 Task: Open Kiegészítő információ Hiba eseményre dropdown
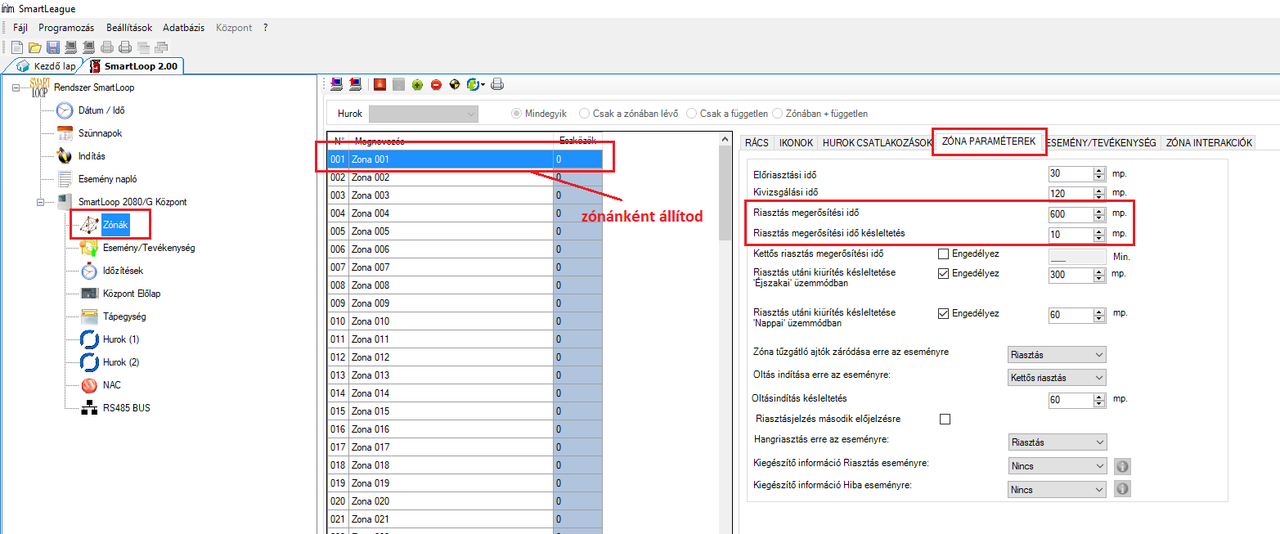[x=1057, y=490]
